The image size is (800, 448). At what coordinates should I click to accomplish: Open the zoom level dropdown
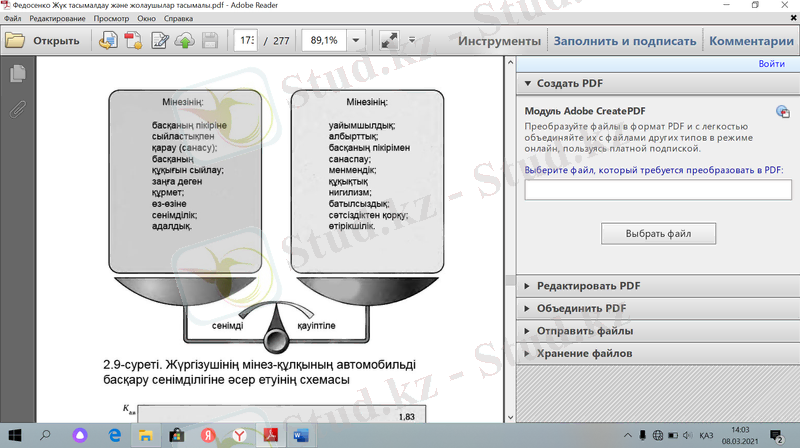tap(357, 41)
